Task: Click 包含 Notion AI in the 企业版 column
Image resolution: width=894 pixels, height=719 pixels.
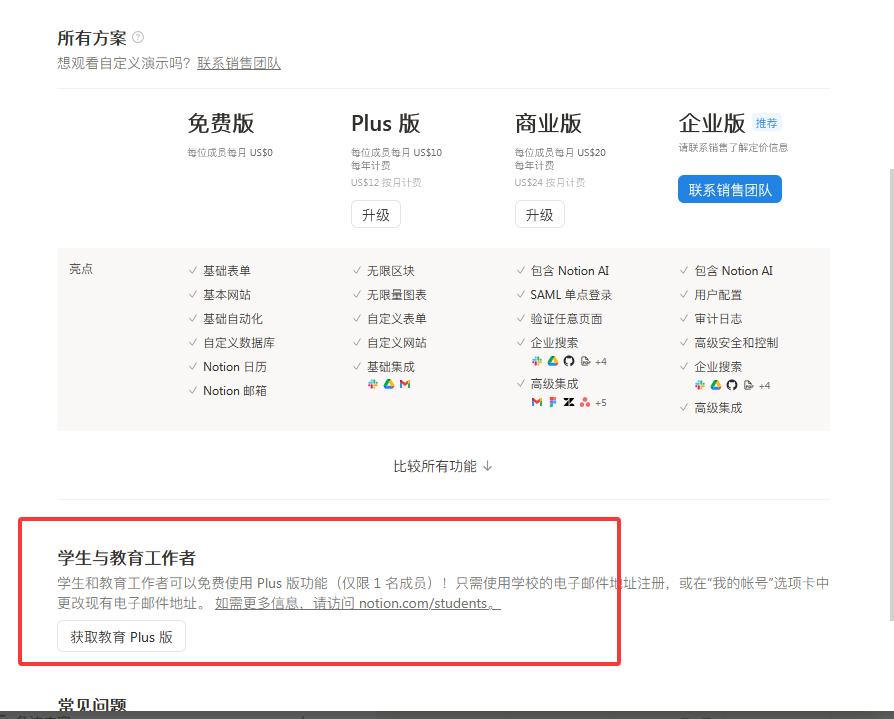Action: (733, 271)
